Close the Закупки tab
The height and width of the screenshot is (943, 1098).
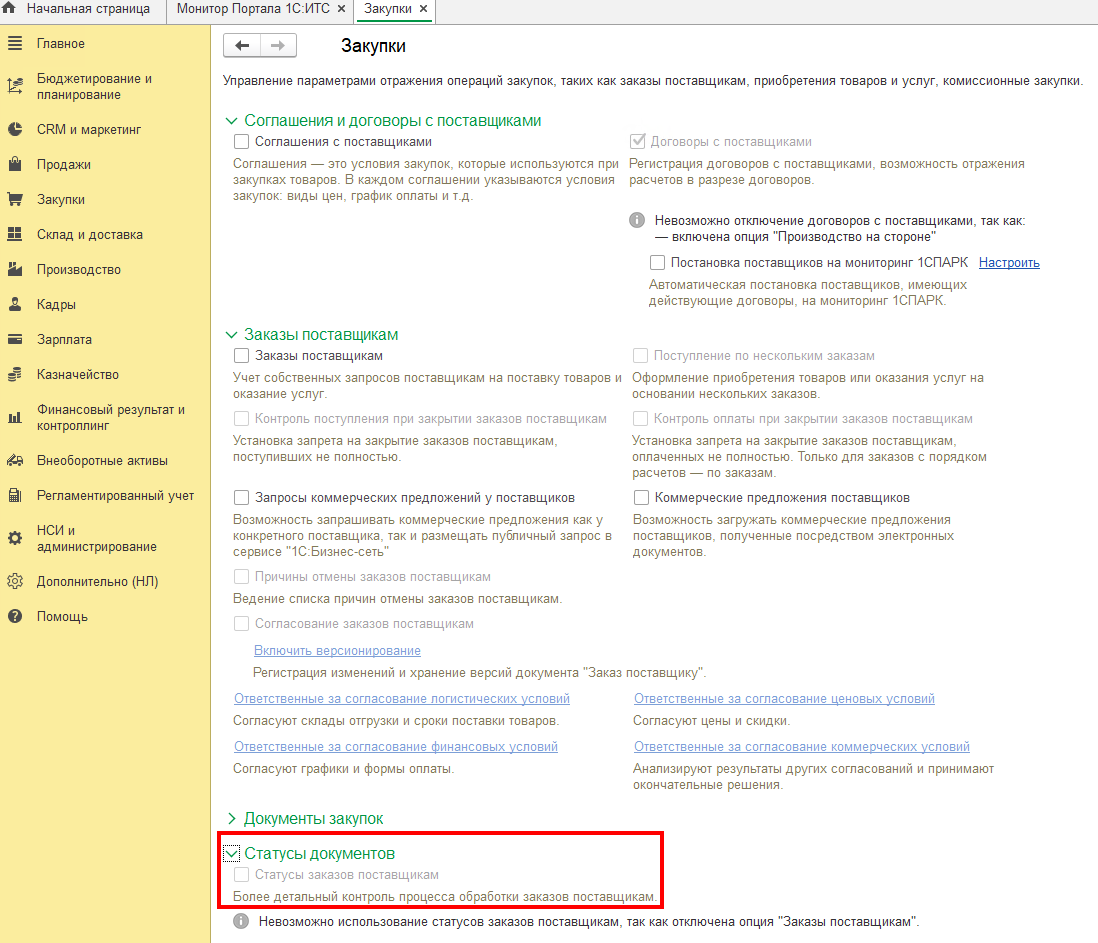pos(423,9)
